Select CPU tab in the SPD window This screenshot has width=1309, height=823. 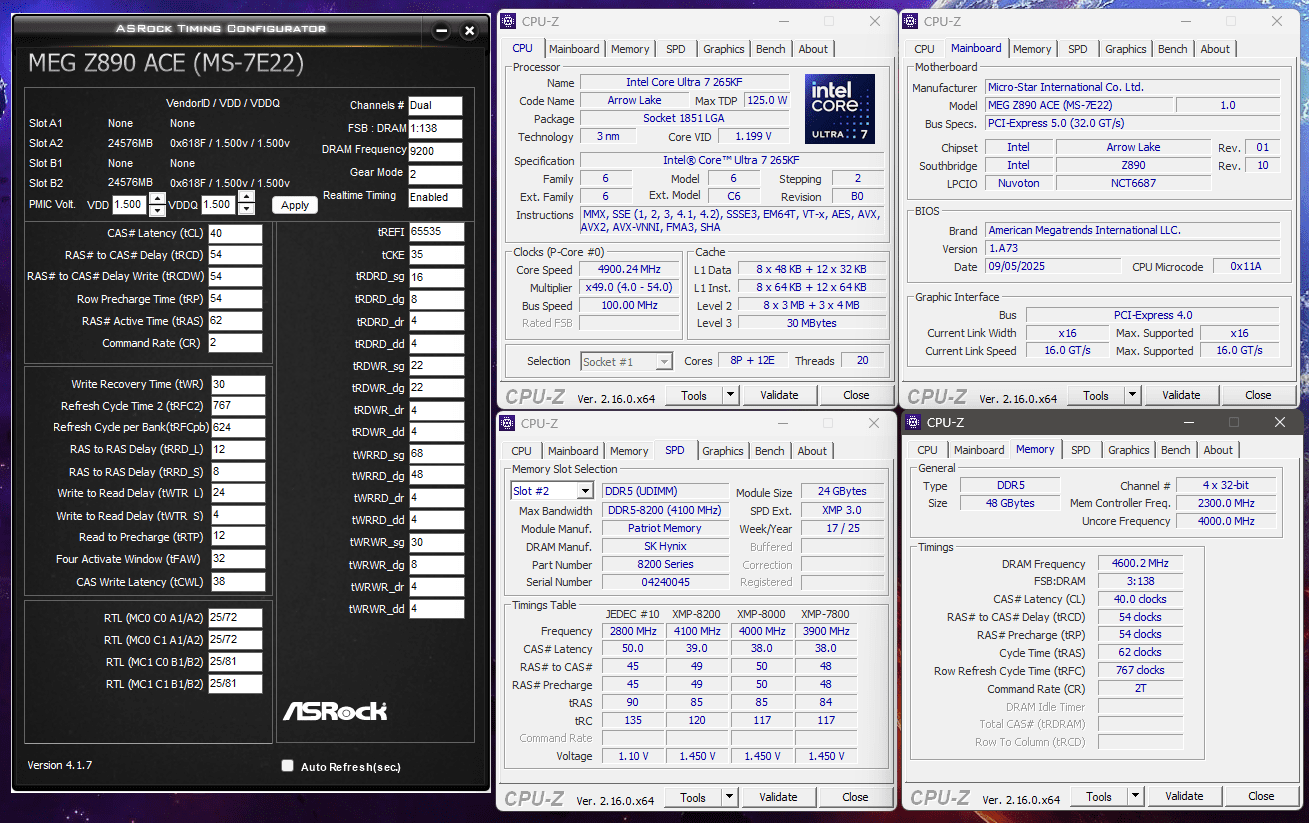521,451
